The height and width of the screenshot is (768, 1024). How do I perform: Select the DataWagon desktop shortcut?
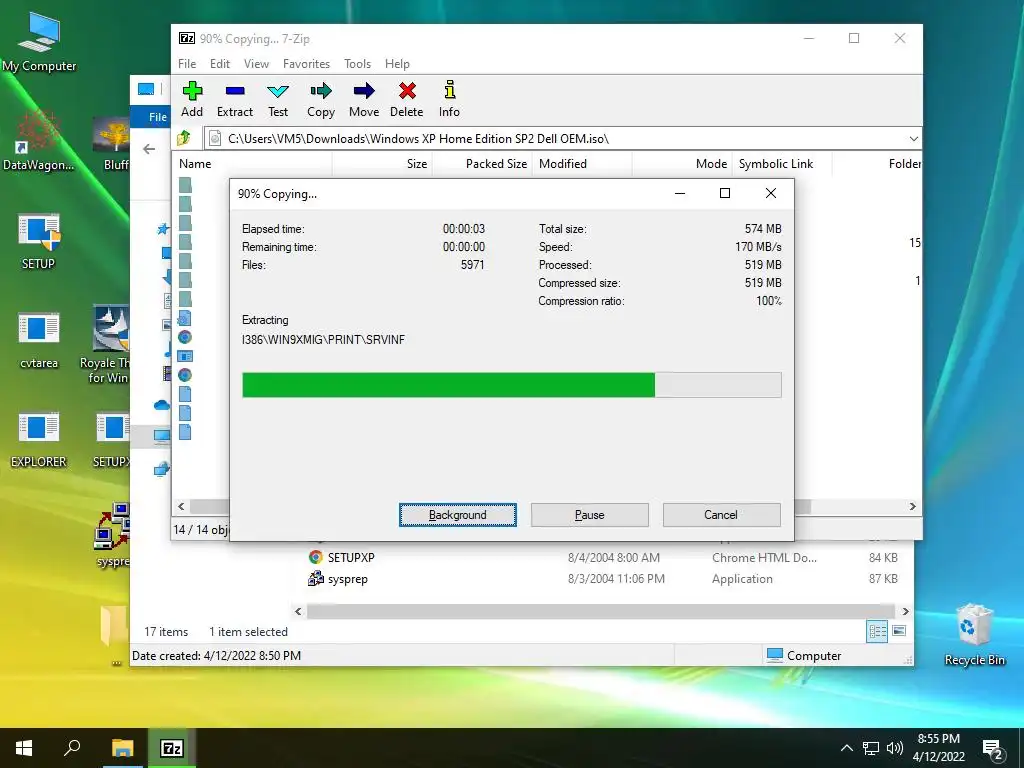pos(39,140)
